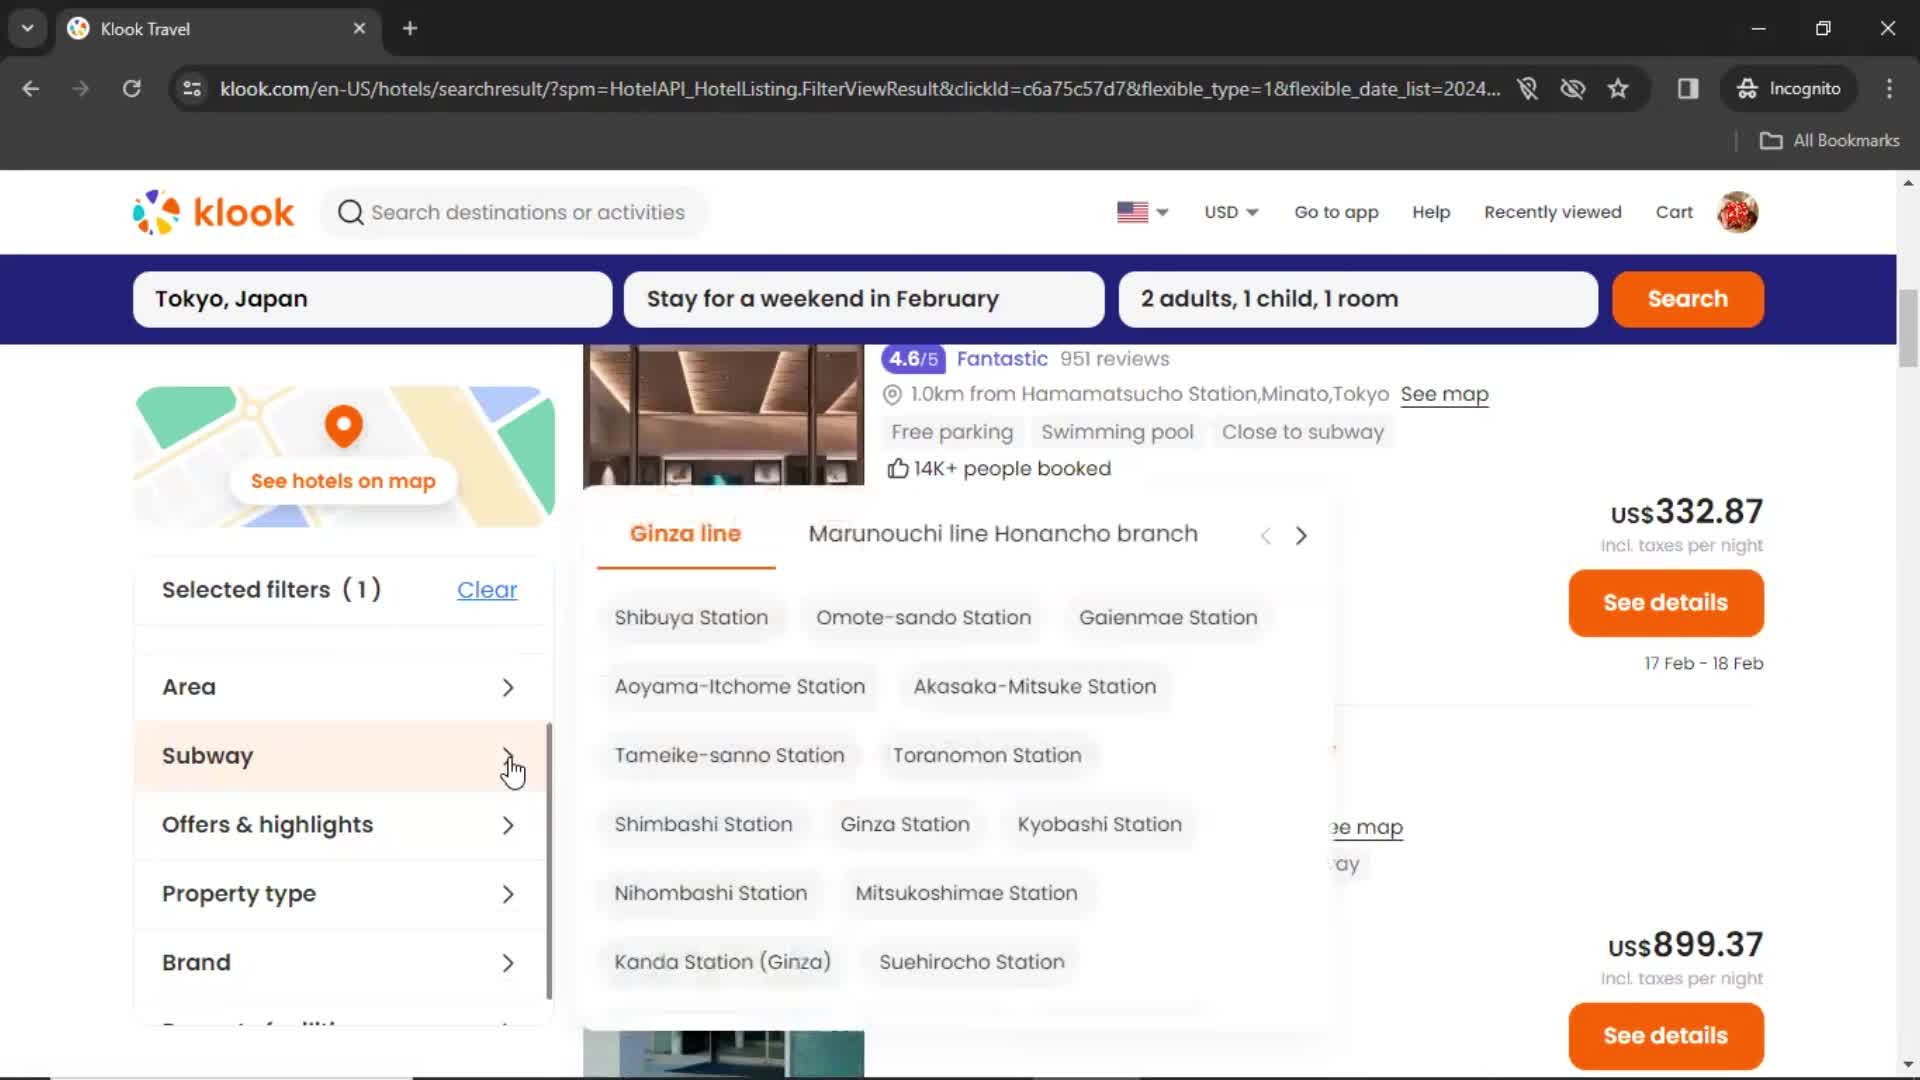The height and width of the screenshot is (1080, 1920).
Task: Click See map near Hamamatsucho Station
Action: (x=1444, y=394)
